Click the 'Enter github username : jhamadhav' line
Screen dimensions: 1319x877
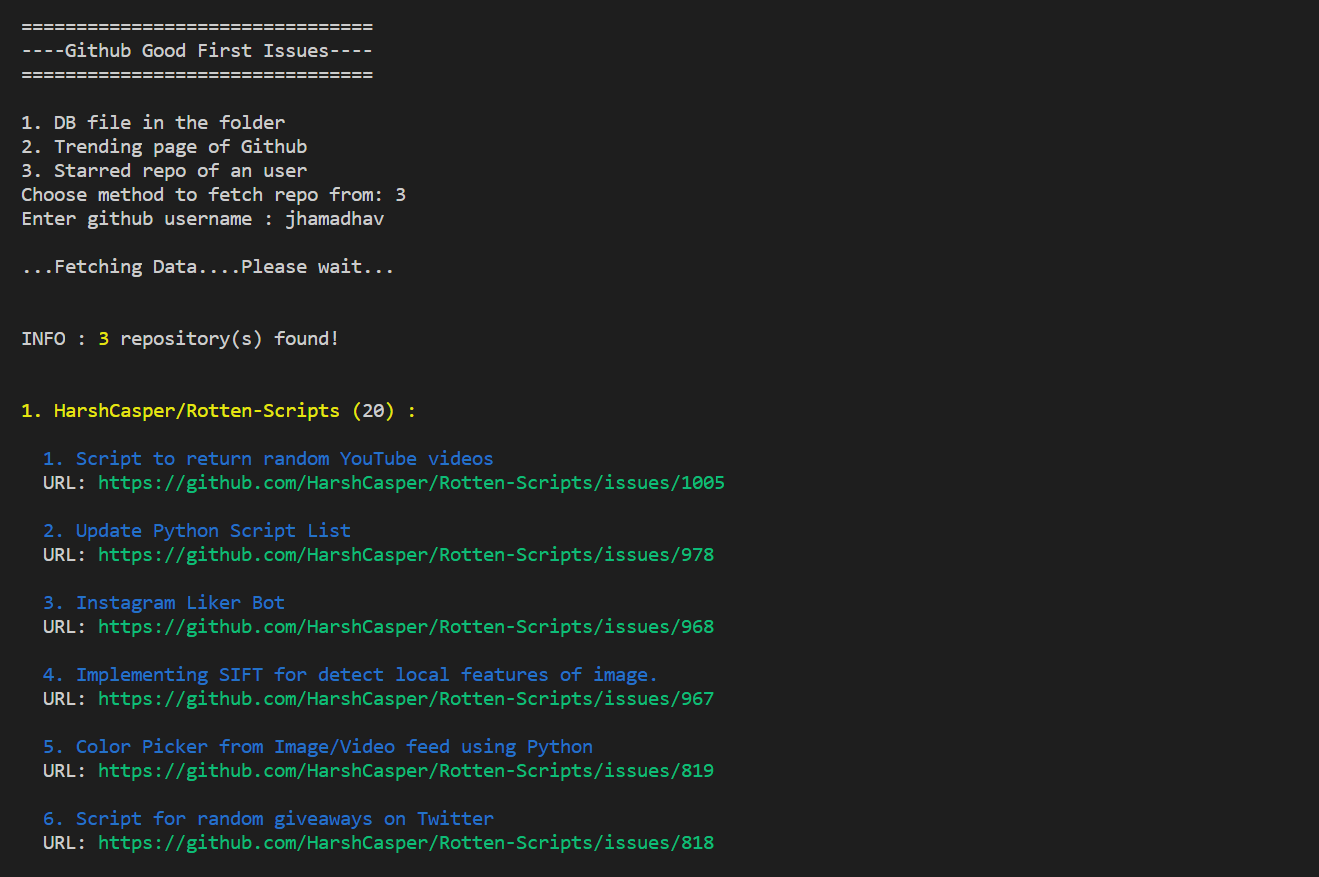(x=203, y=219)
